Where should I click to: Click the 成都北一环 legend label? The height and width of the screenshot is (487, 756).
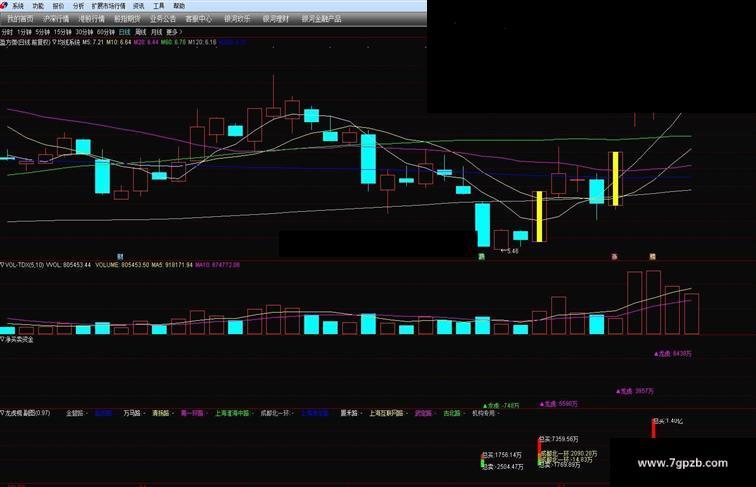(275, 413)
